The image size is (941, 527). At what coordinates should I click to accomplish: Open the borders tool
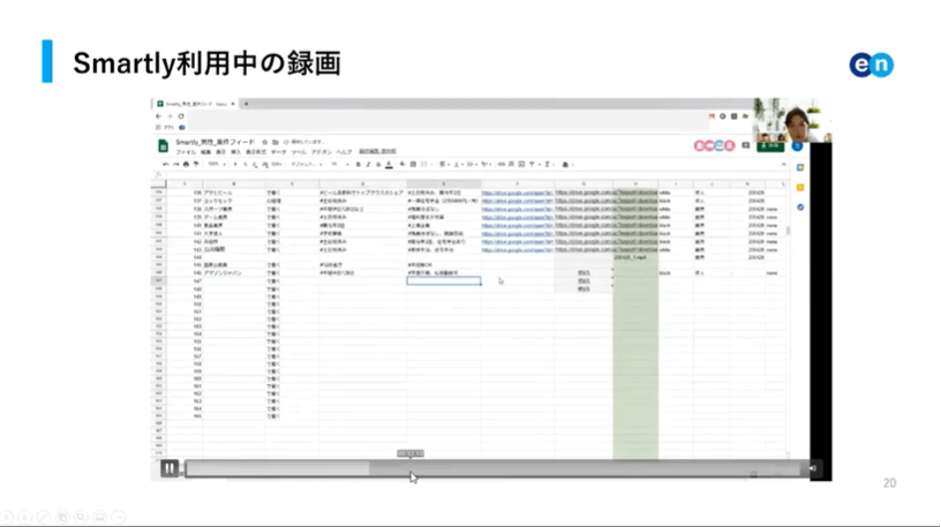413,164
